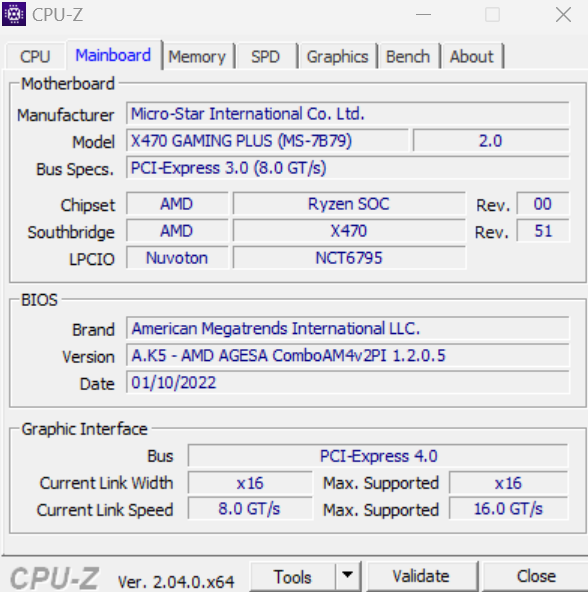Viewport: 588px width, 592px height.
Task: Open the Memory tab
Action: click(197, 57)
